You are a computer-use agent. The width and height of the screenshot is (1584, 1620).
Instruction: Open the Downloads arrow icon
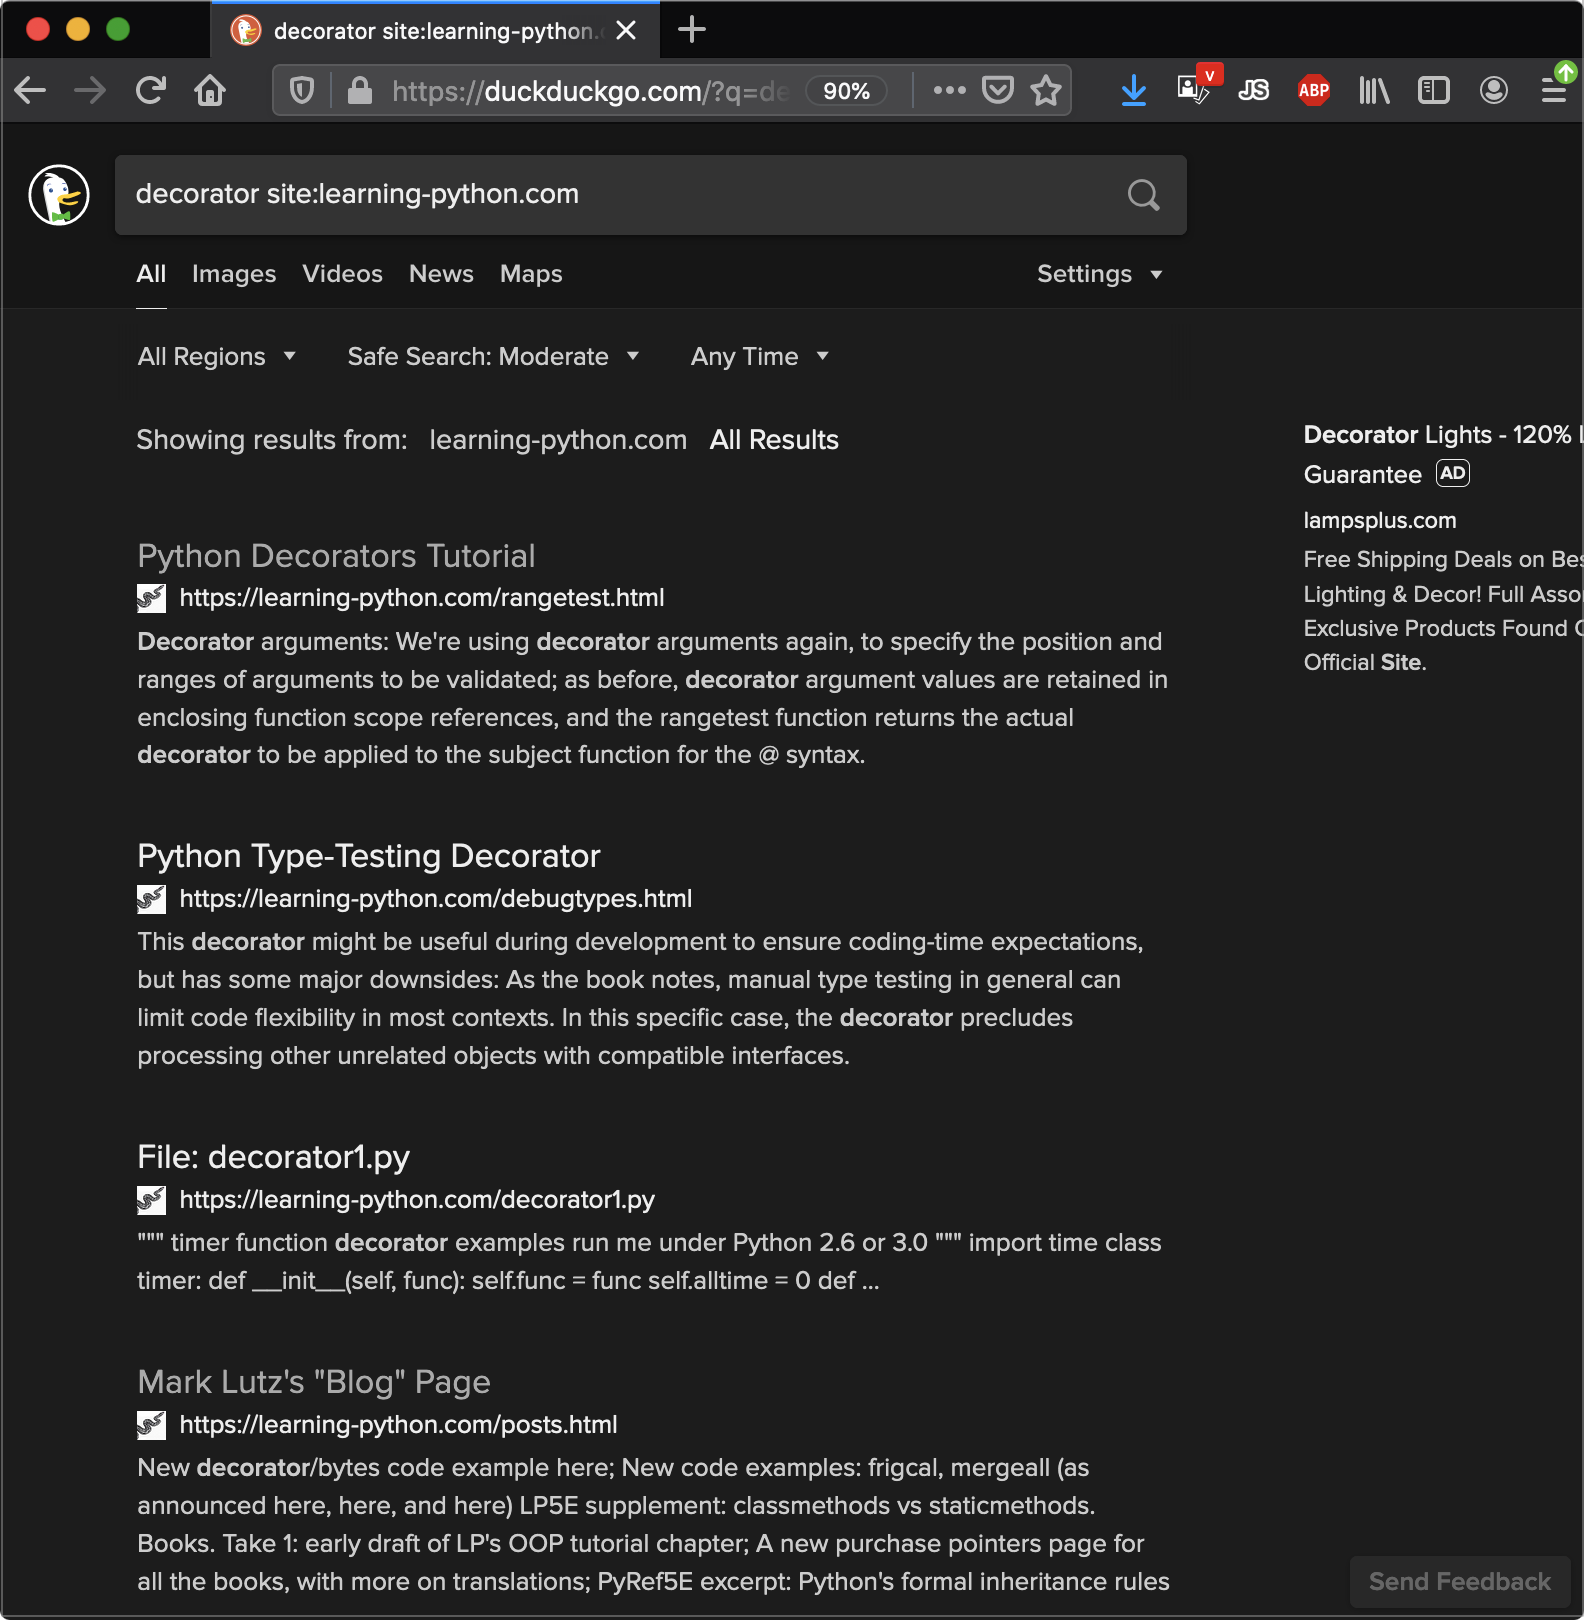tap(1133, 91)
